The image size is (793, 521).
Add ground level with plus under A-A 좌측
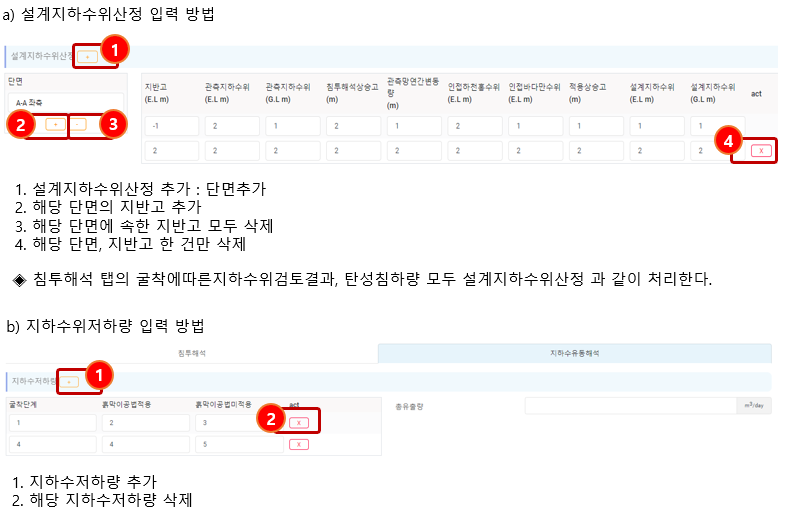[55, 124]
